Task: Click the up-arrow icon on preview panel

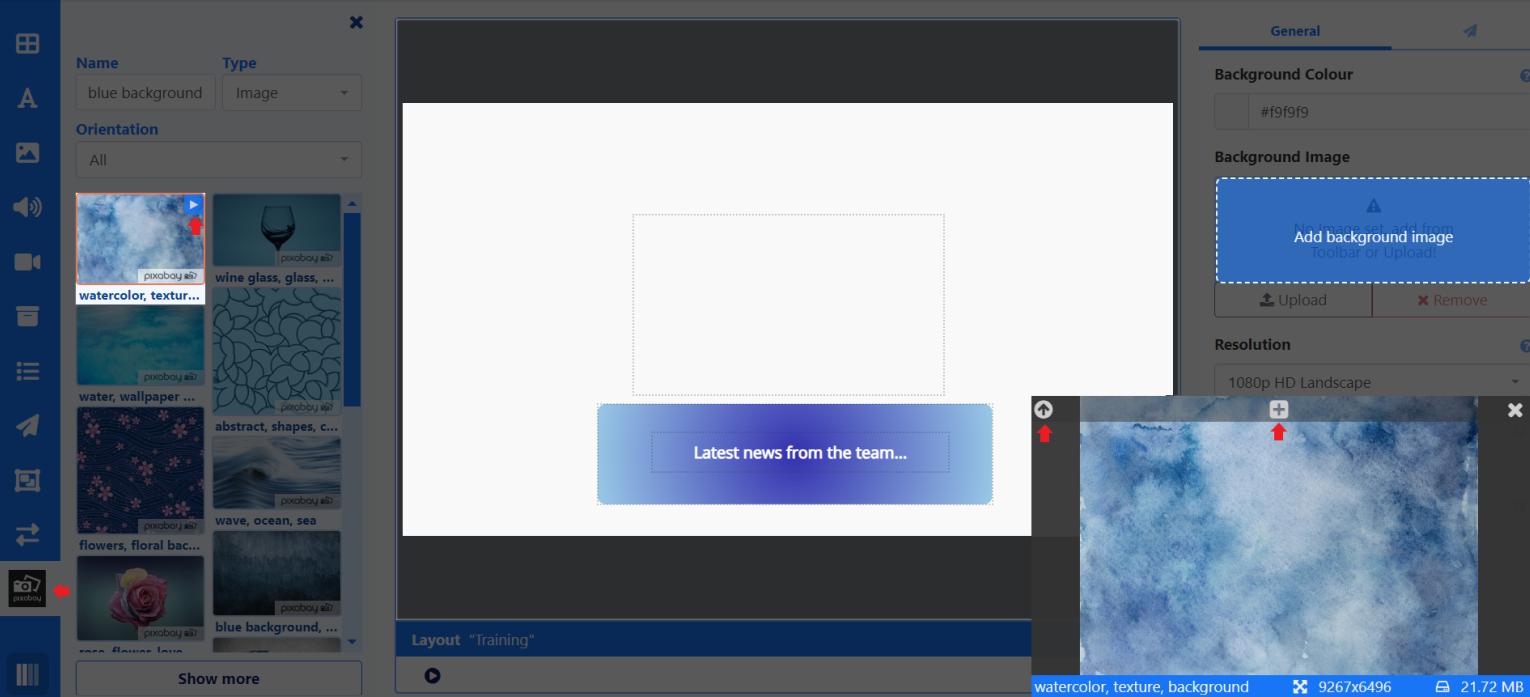Action: (x=1043, y=409)
